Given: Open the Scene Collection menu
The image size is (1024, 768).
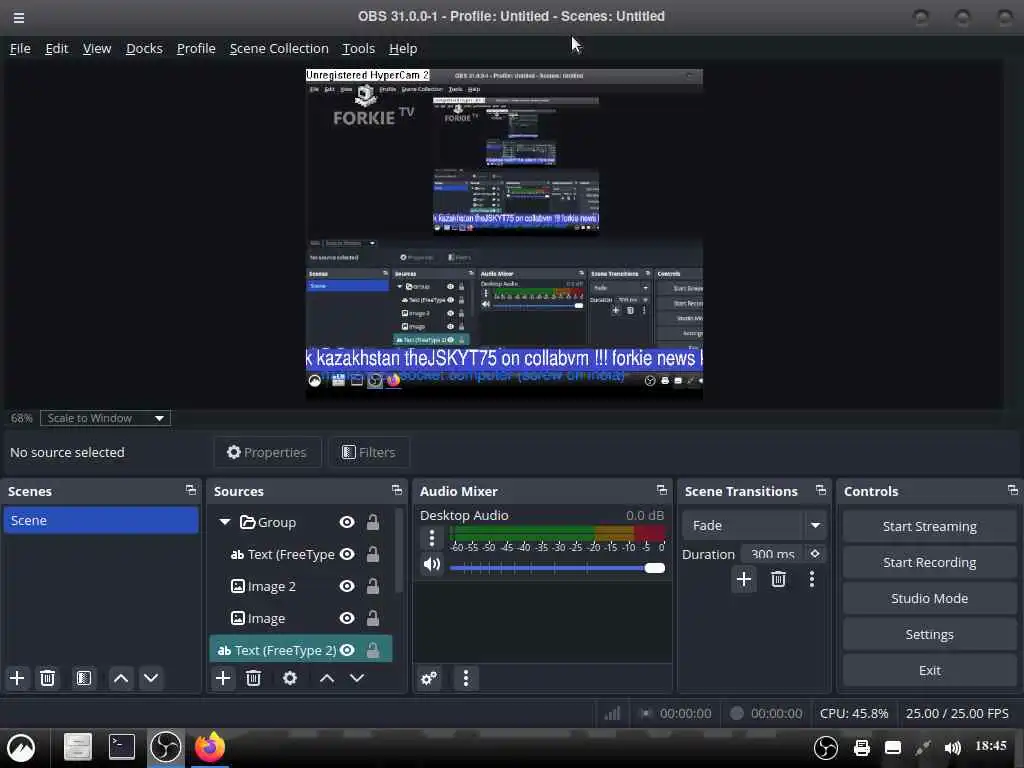Looking at the screenshot, I should pyautogui.click(x=279, y=48).
